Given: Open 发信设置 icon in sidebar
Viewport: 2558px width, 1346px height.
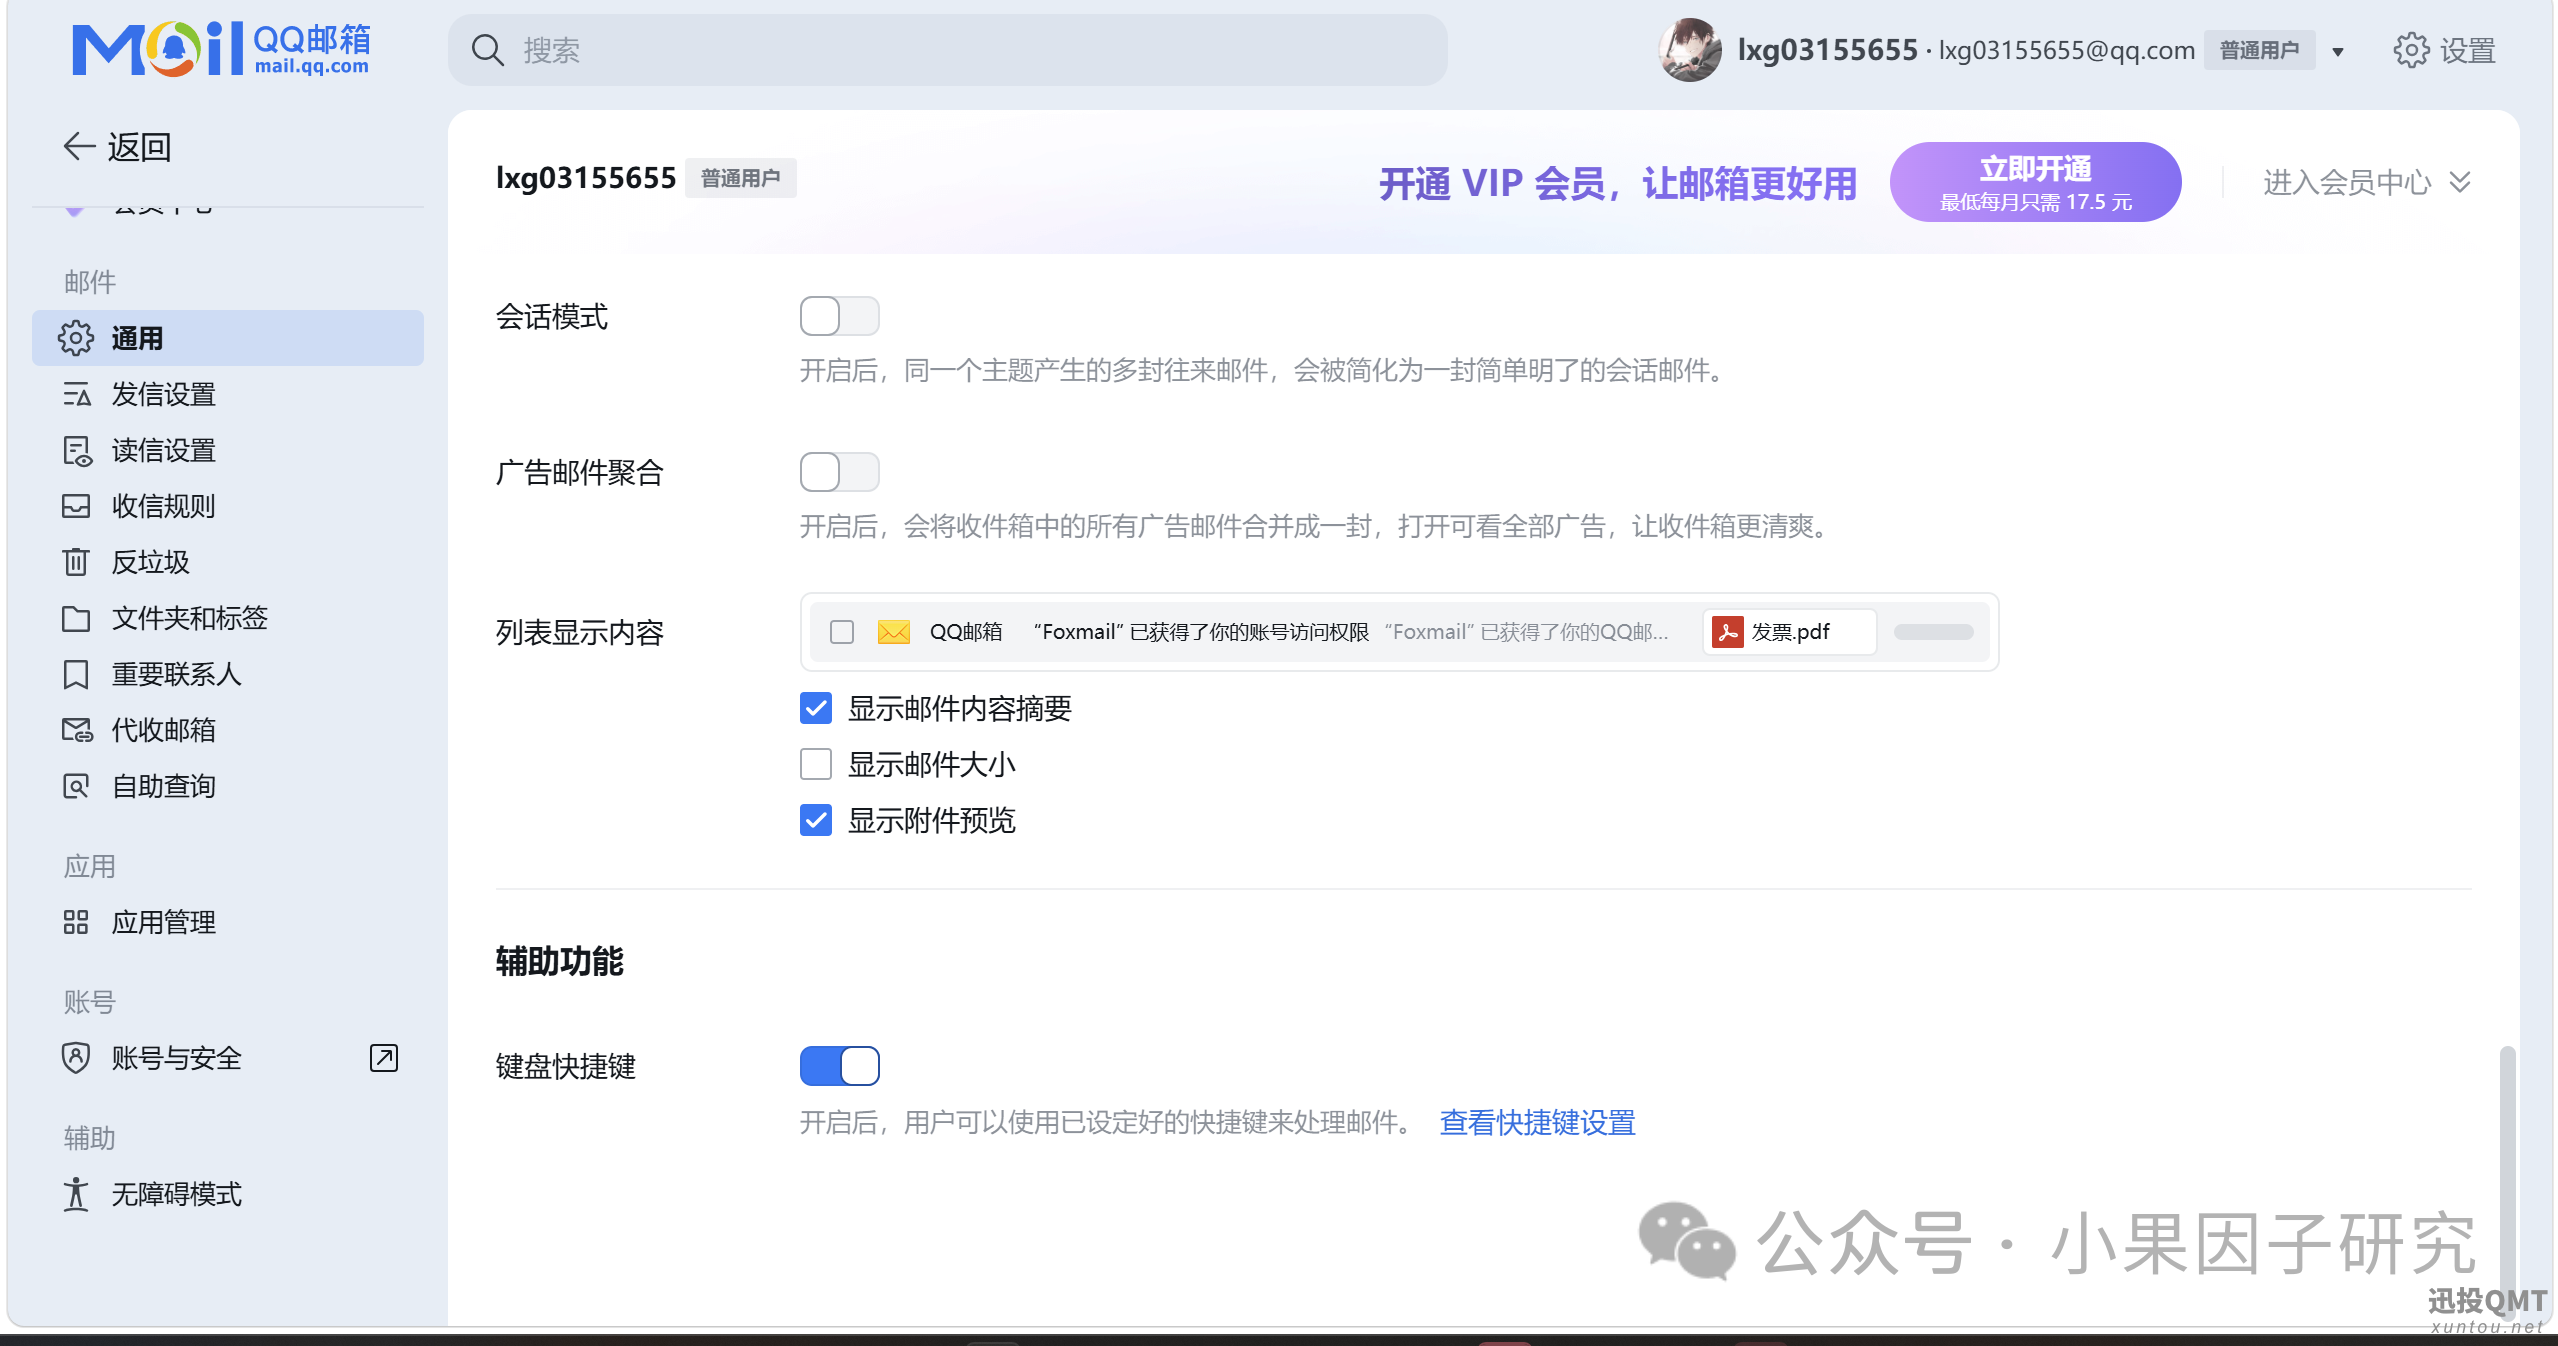Looking at the screenshot, I should 76,394.
